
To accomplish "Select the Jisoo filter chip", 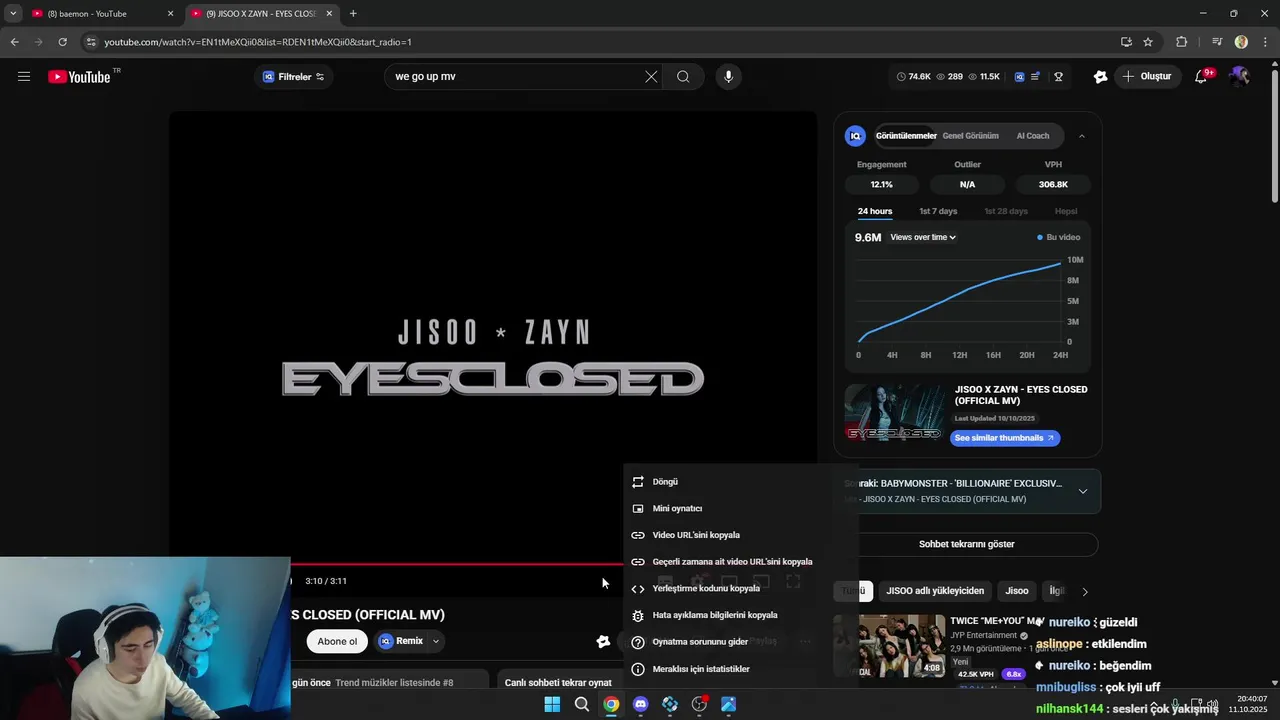I will 1017,591.
